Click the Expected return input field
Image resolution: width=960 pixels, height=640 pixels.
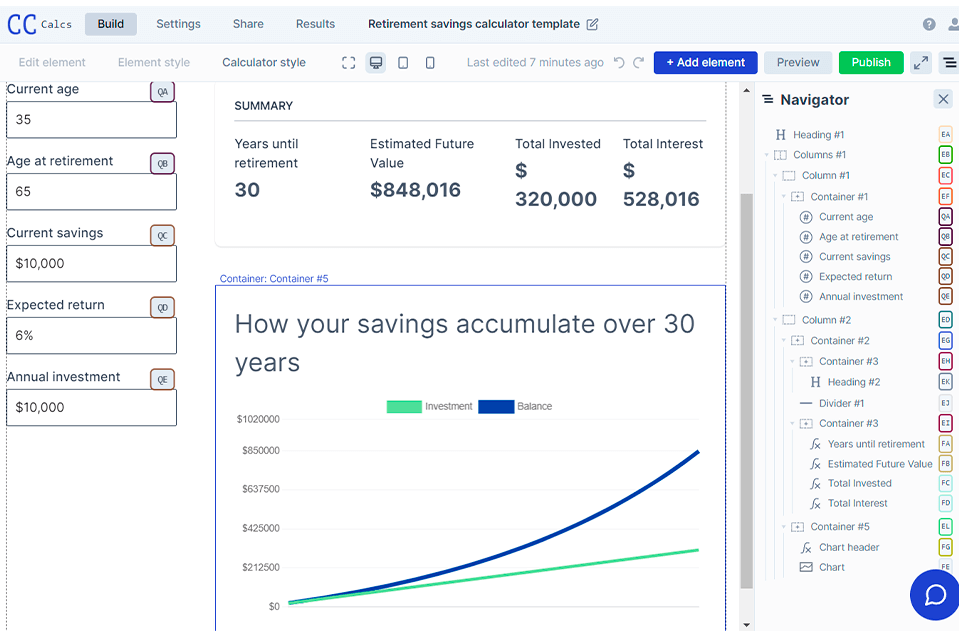tap(91, 336)
